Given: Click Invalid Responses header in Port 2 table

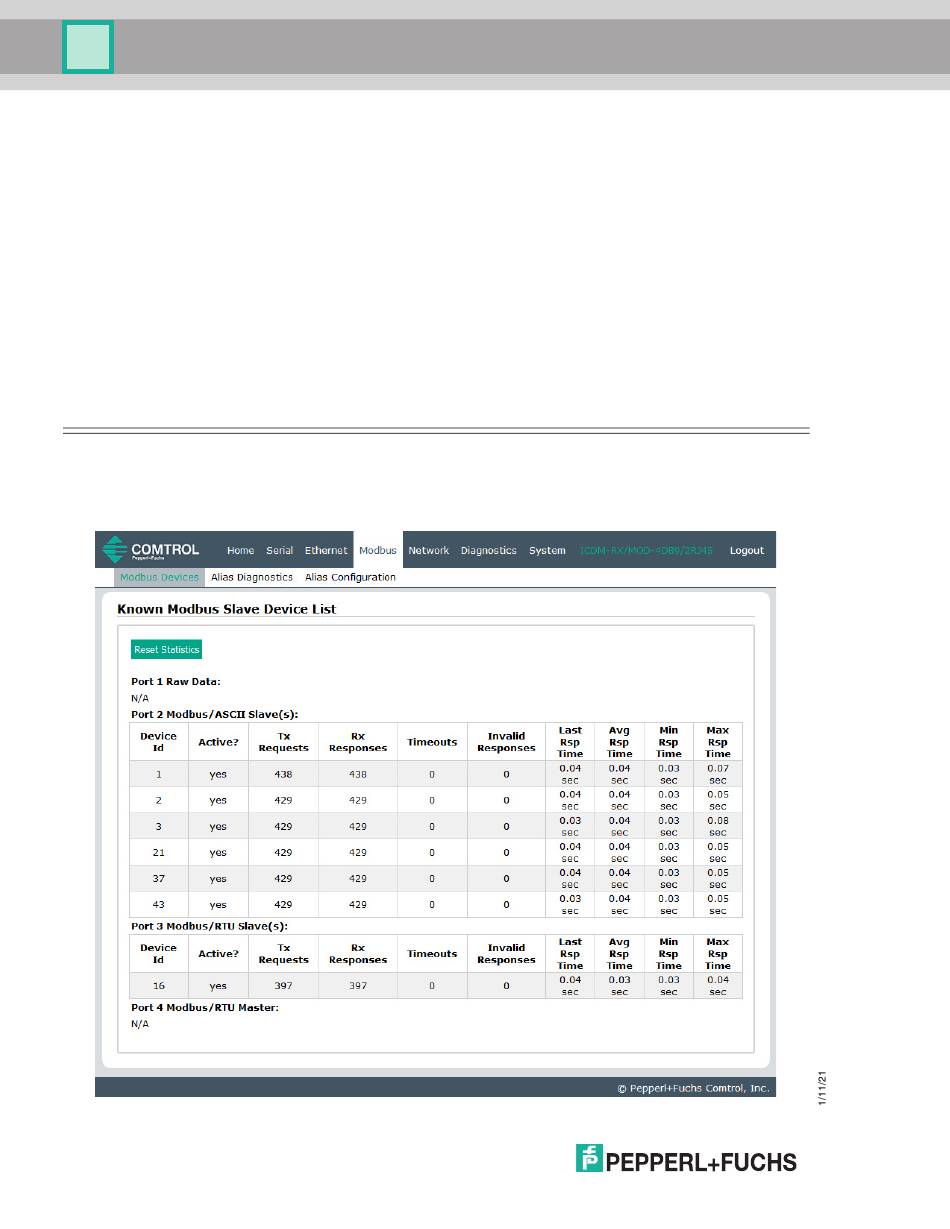Looking at the screenshot, I should tap(506, 742).
